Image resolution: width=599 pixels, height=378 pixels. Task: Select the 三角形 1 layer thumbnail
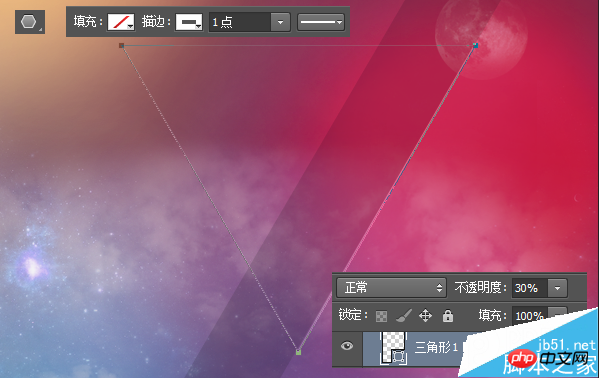393,348
